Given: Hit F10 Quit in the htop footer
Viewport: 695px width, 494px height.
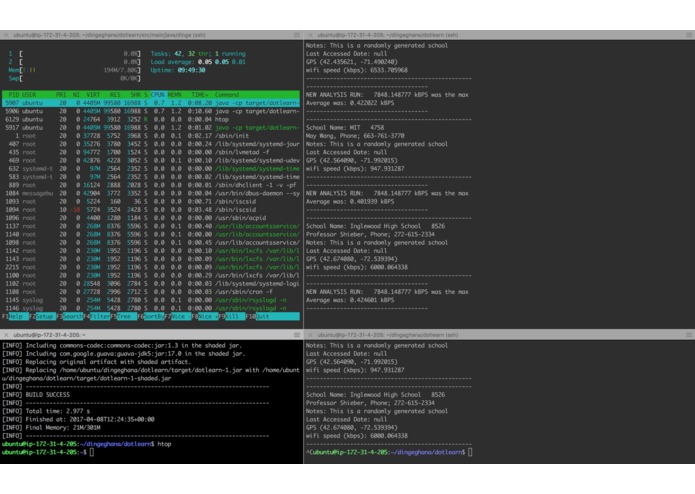Looking at the screenshot, I should pos(273,316).
